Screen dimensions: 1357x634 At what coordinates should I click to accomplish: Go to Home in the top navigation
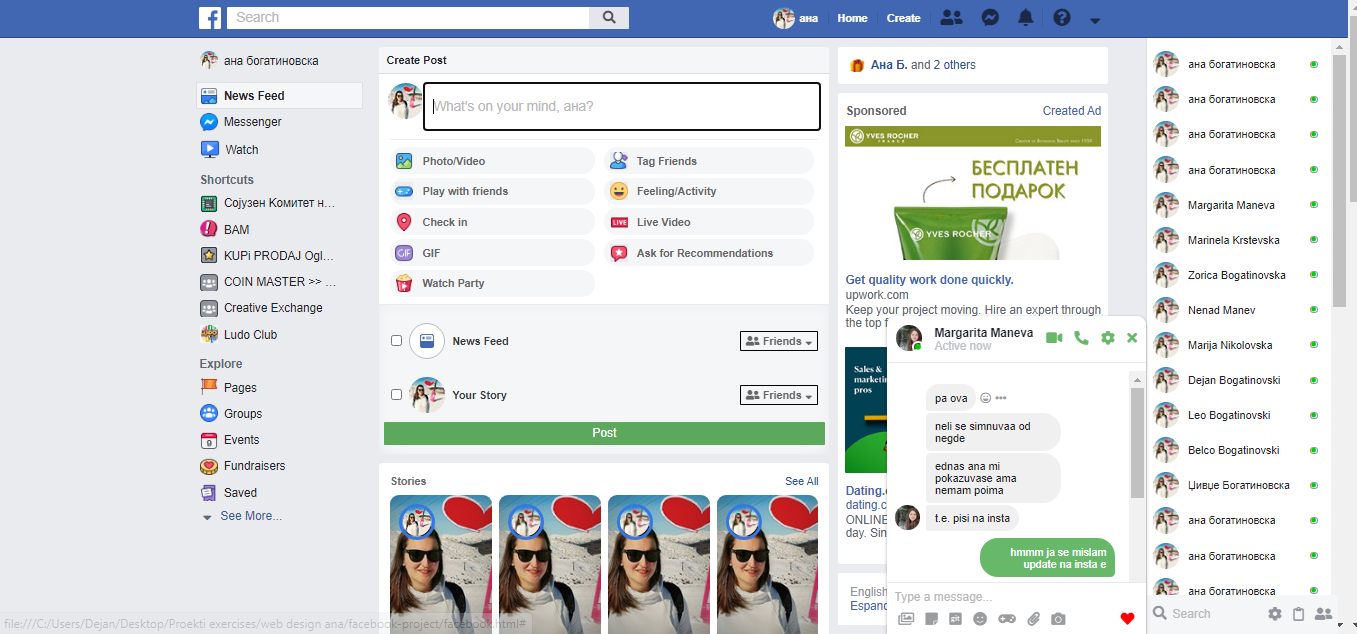click(x=852, y=18)
